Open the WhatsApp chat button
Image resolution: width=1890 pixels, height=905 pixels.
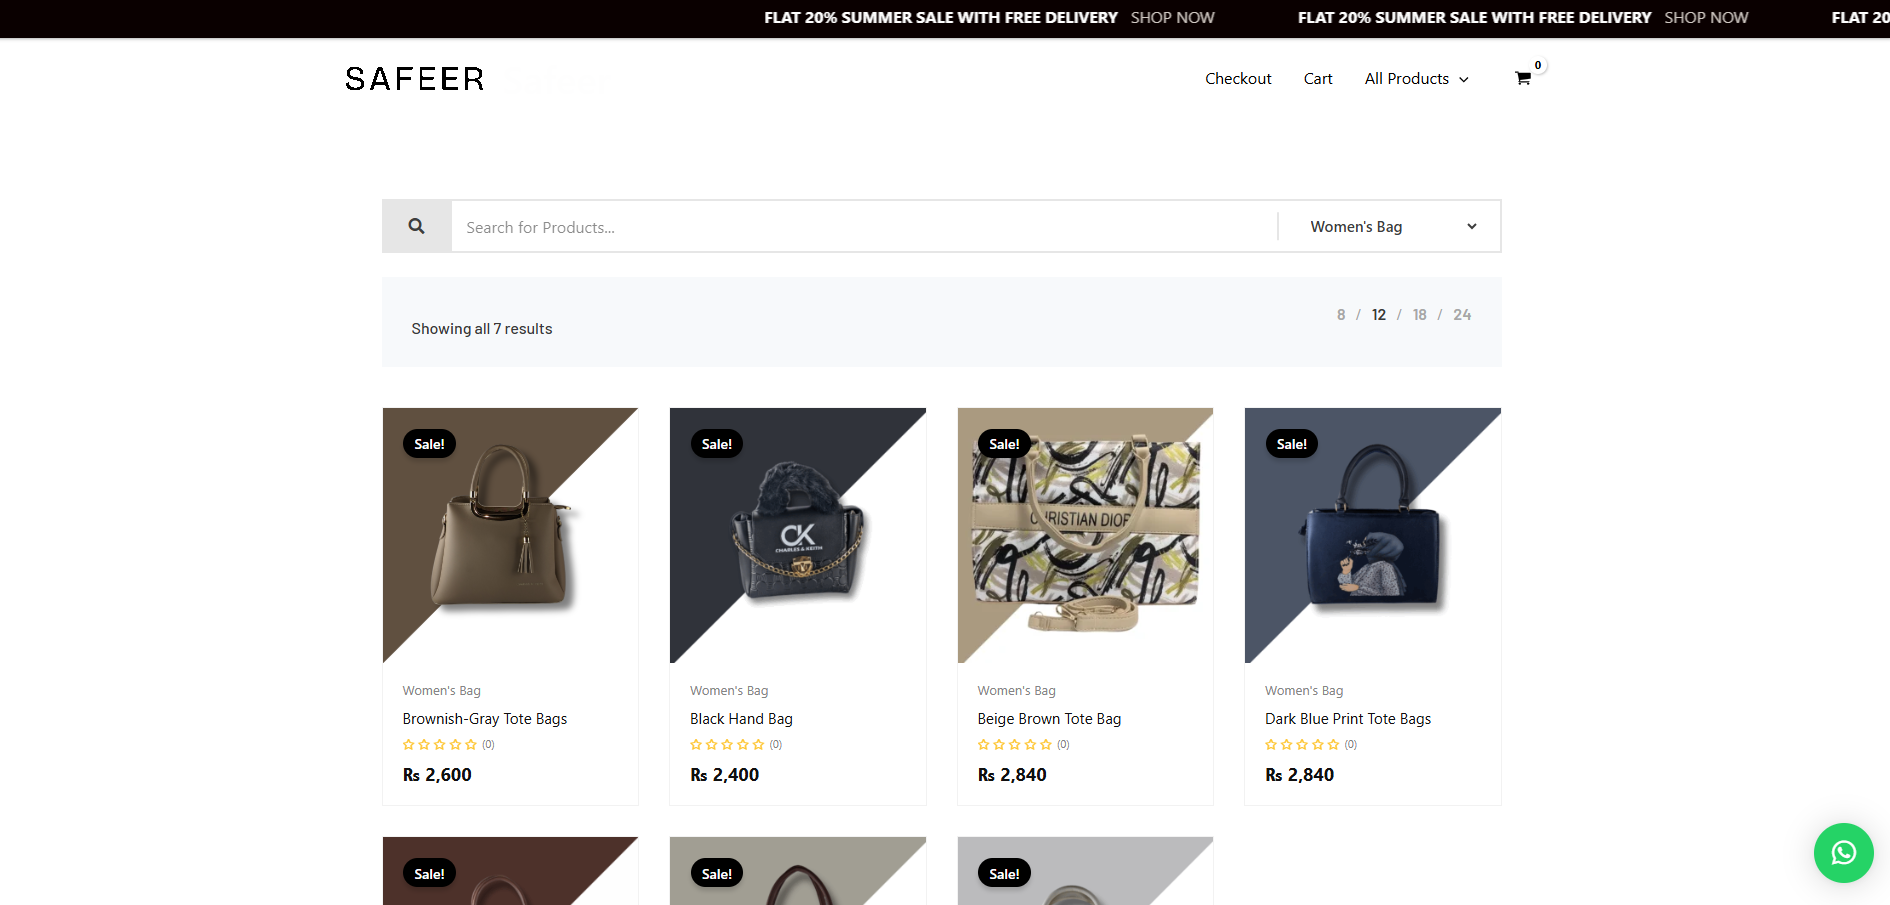[1843, 852]
